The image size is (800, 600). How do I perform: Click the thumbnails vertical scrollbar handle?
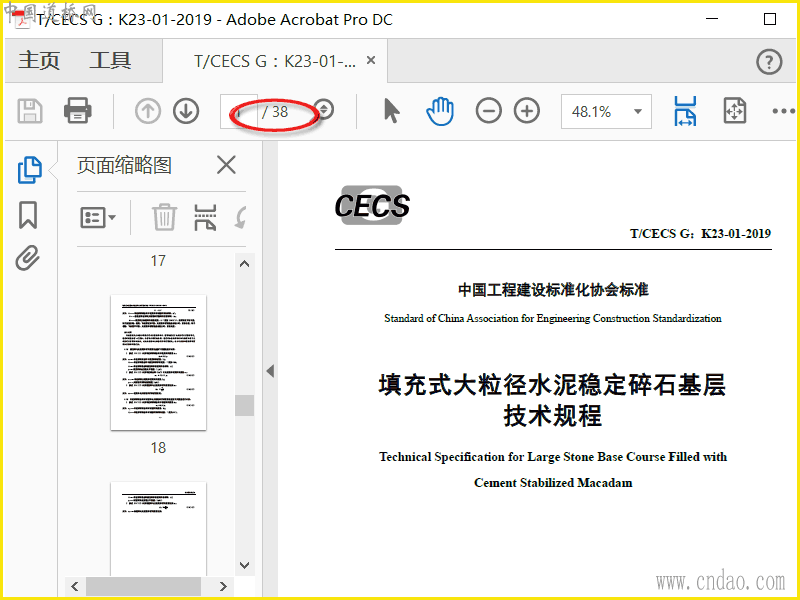coord(244,406)
